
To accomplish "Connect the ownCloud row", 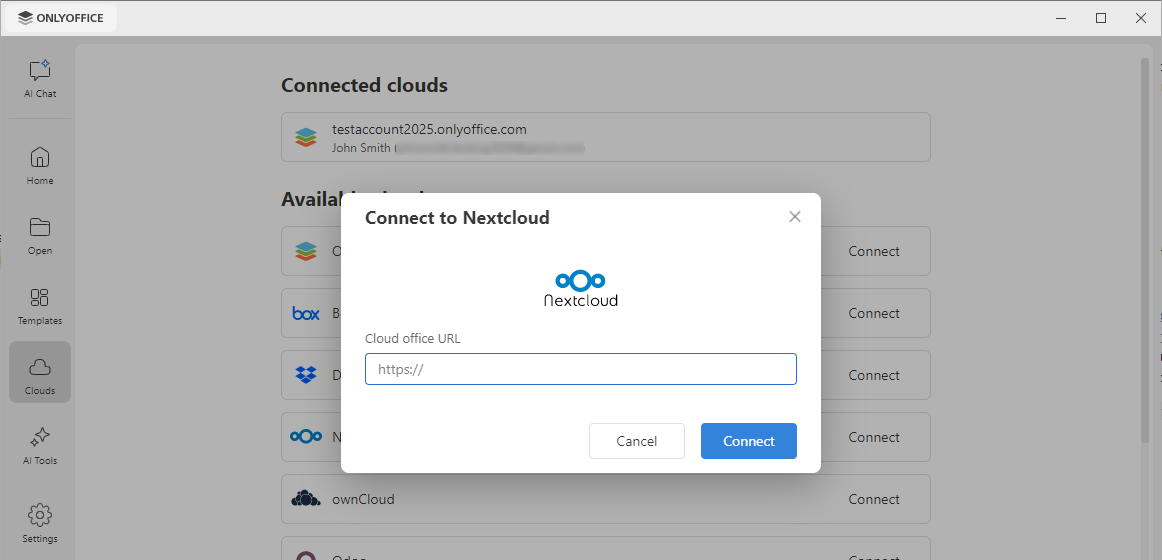I will coord(874,499).
